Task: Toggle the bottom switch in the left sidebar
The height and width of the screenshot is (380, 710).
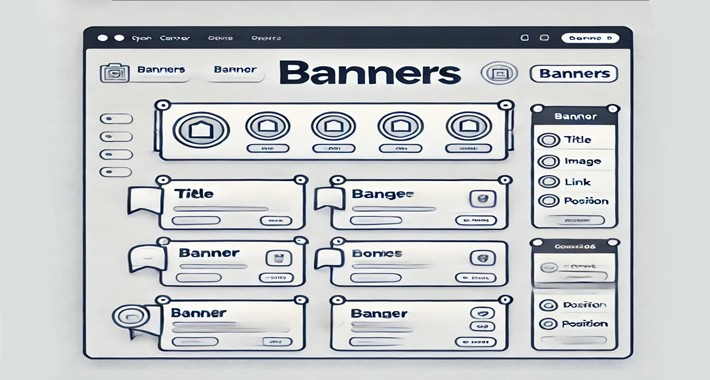Action: pyautogui.click(x=116, y=172)
